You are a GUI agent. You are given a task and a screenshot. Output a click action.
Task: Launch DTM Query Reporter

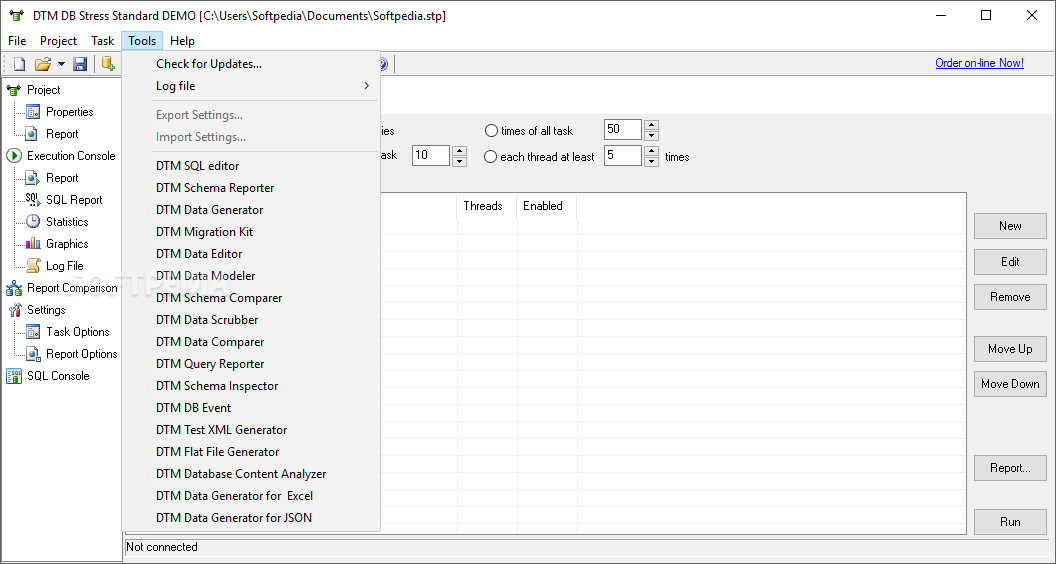[x=251, y=364]
